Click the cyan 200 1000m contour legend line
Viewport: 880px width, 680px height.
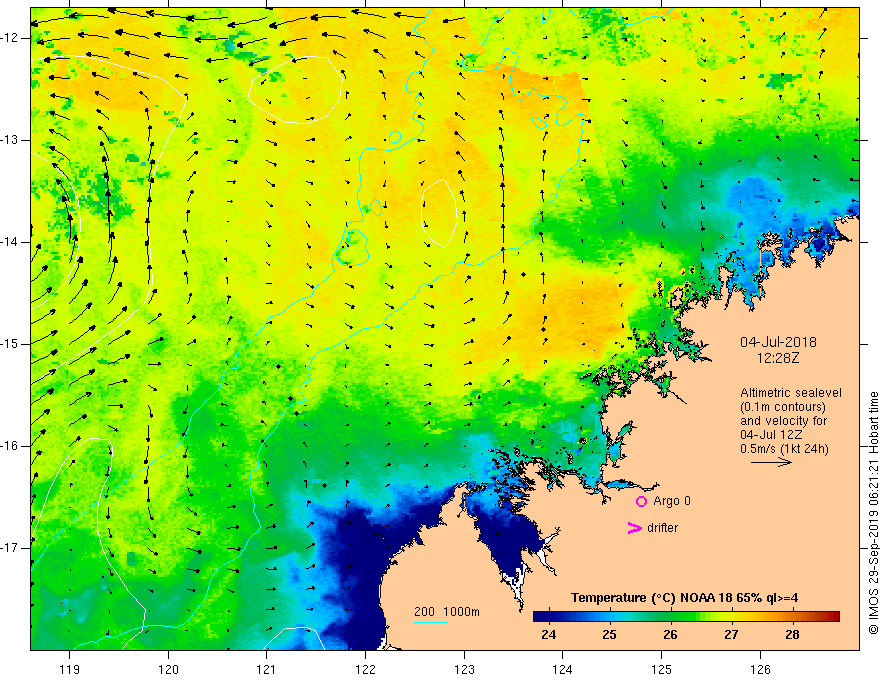[431, 622]
